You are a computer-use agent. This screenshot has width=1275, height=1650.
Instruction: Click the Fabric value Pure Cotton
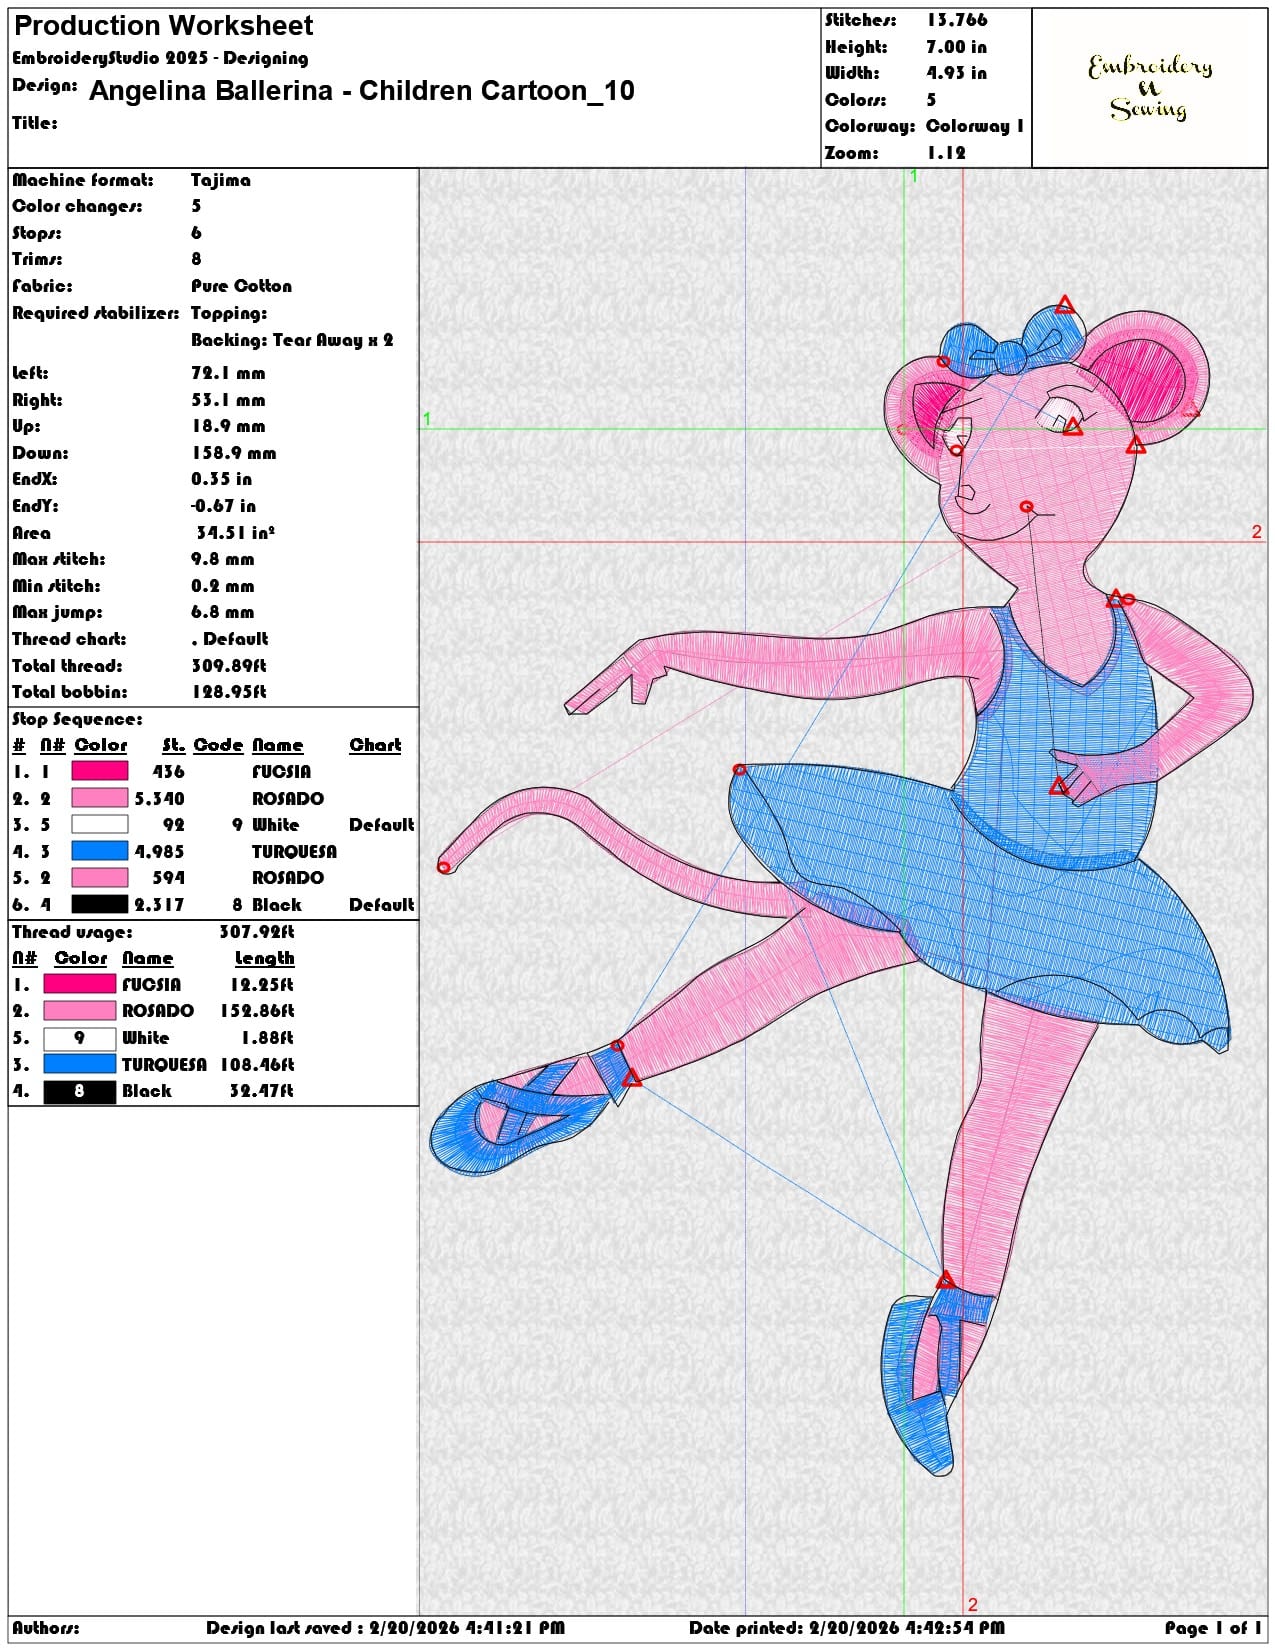coord(242,286)
